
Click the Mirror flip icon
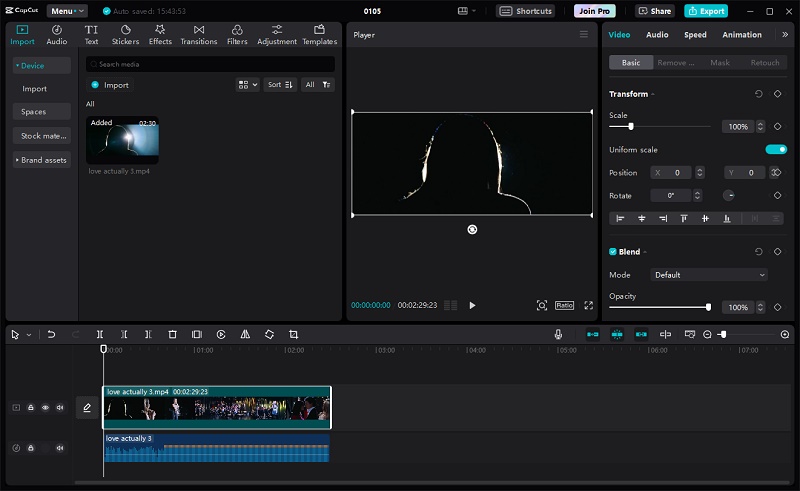245,334
